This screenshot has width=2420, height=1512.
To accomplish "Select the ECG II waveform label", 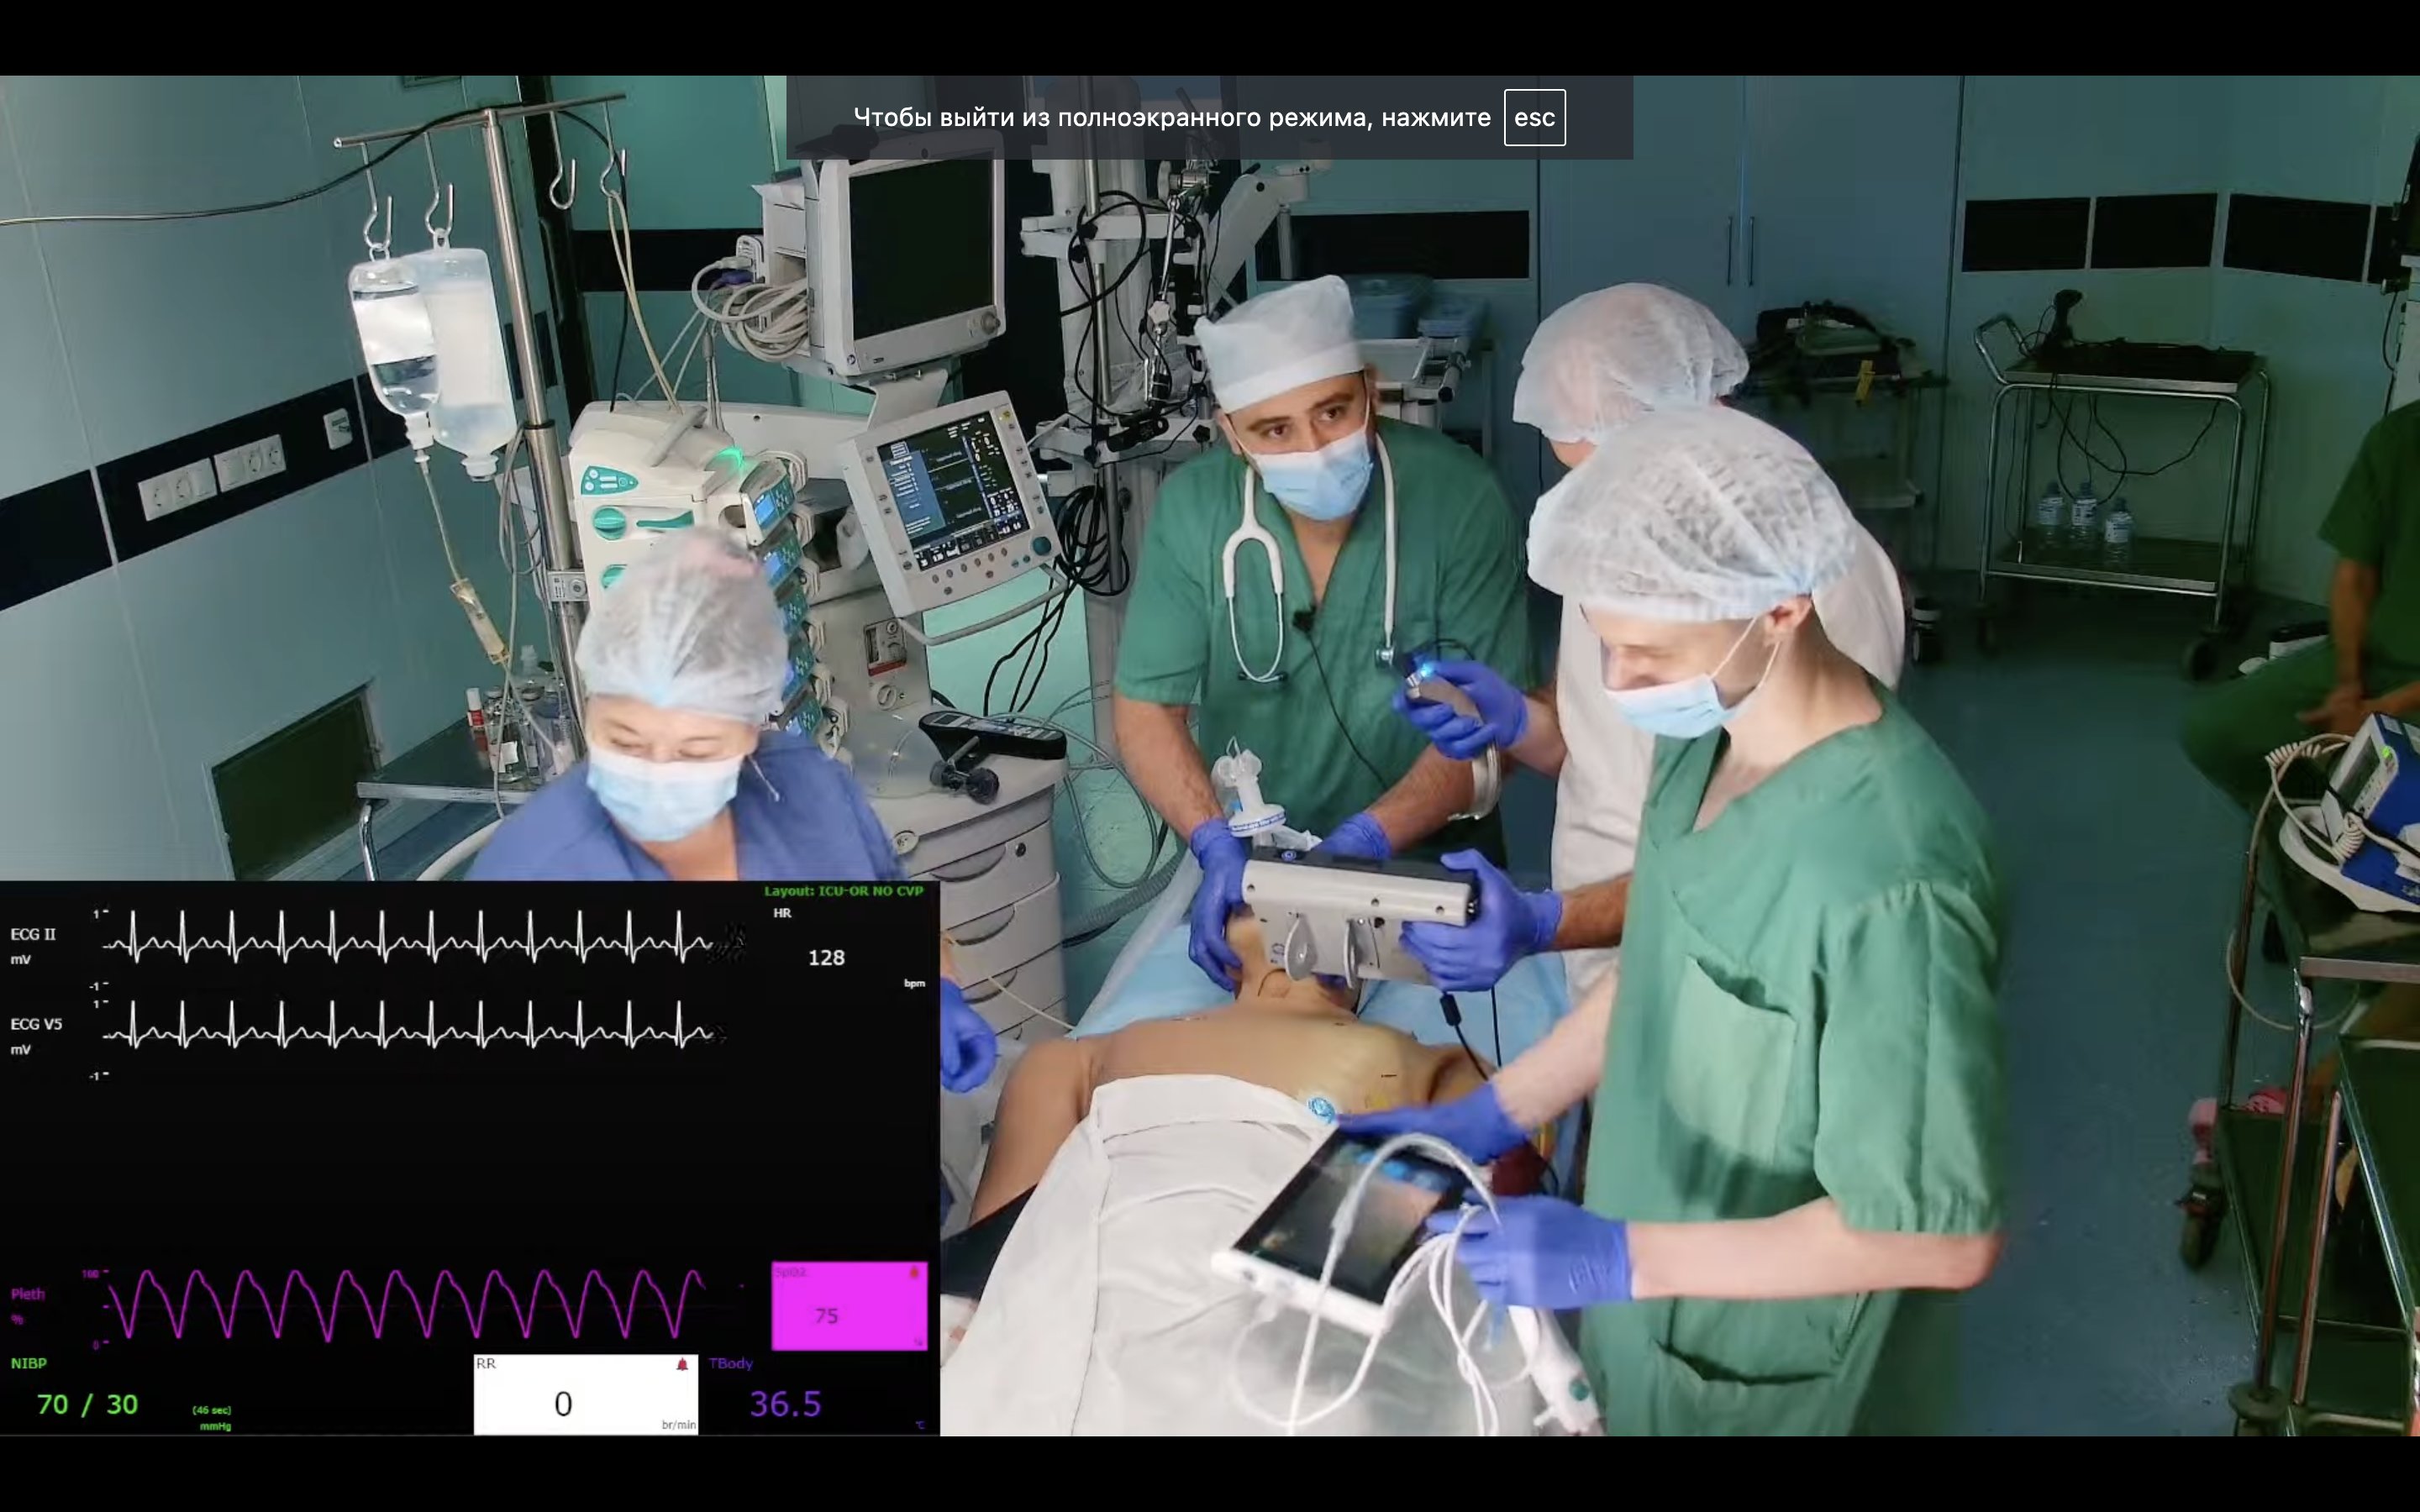I will tap(33, 934).
